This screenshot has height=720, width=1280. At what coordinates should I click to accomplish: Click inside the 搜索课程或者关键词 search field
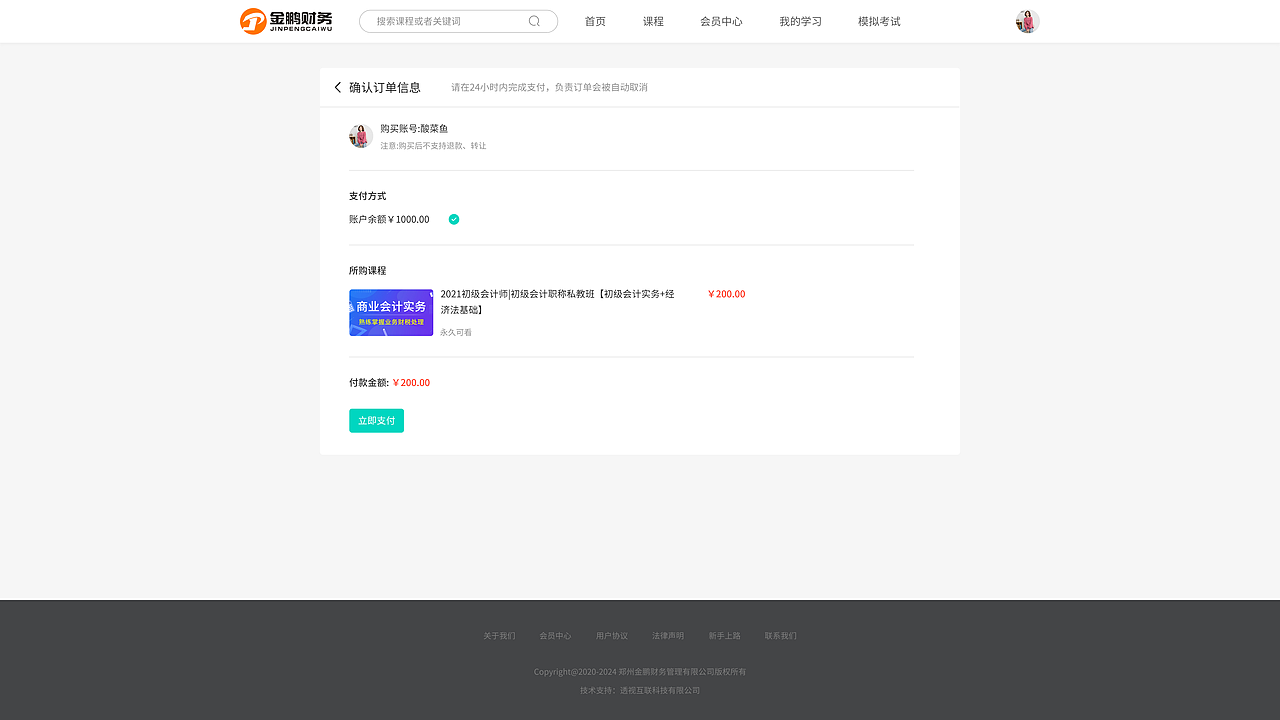pos(440,20)
